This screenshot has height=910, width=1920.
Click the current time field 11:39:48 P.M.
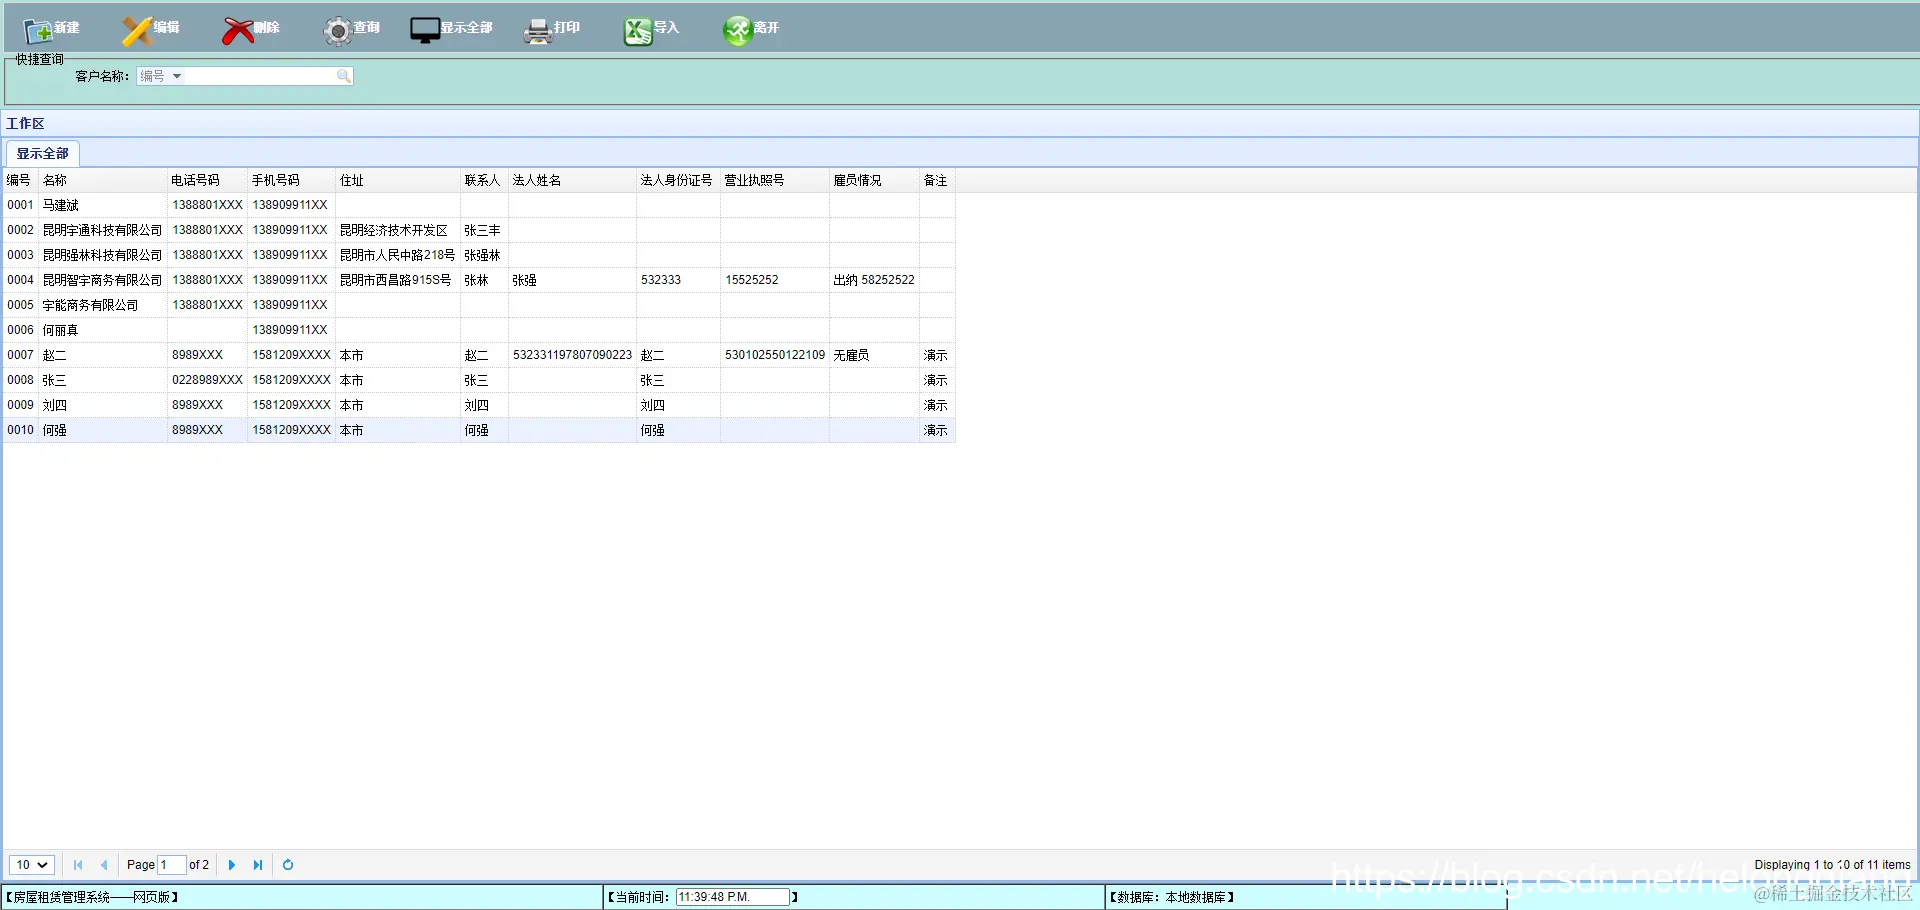[733, 897]
